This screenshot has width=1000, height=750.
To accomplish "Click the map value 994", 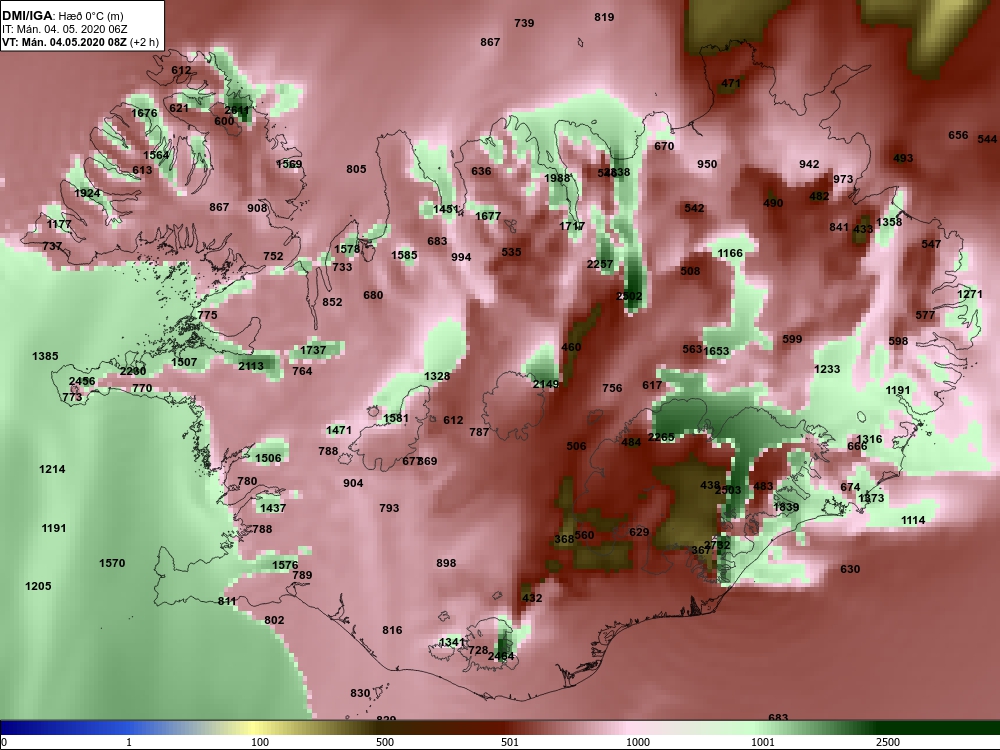I will click(461, 257).
